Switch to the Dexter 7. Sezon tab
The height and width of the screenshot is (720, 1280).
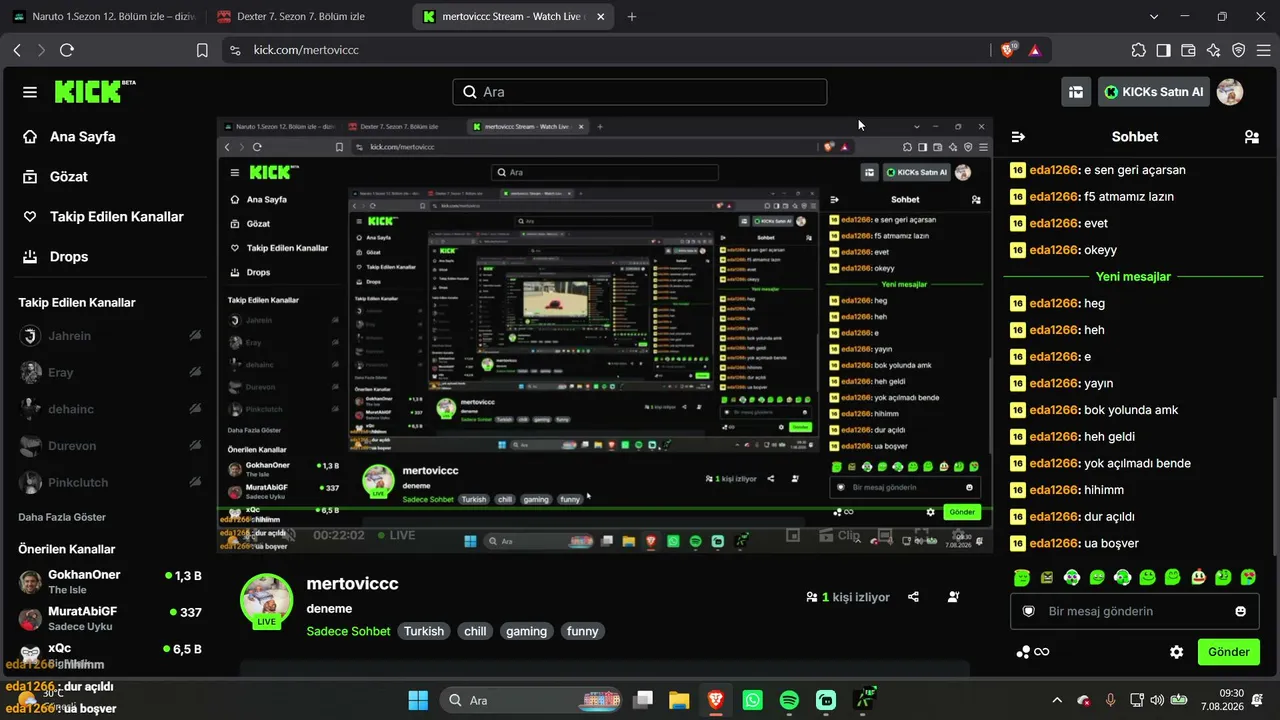[306, 17]
